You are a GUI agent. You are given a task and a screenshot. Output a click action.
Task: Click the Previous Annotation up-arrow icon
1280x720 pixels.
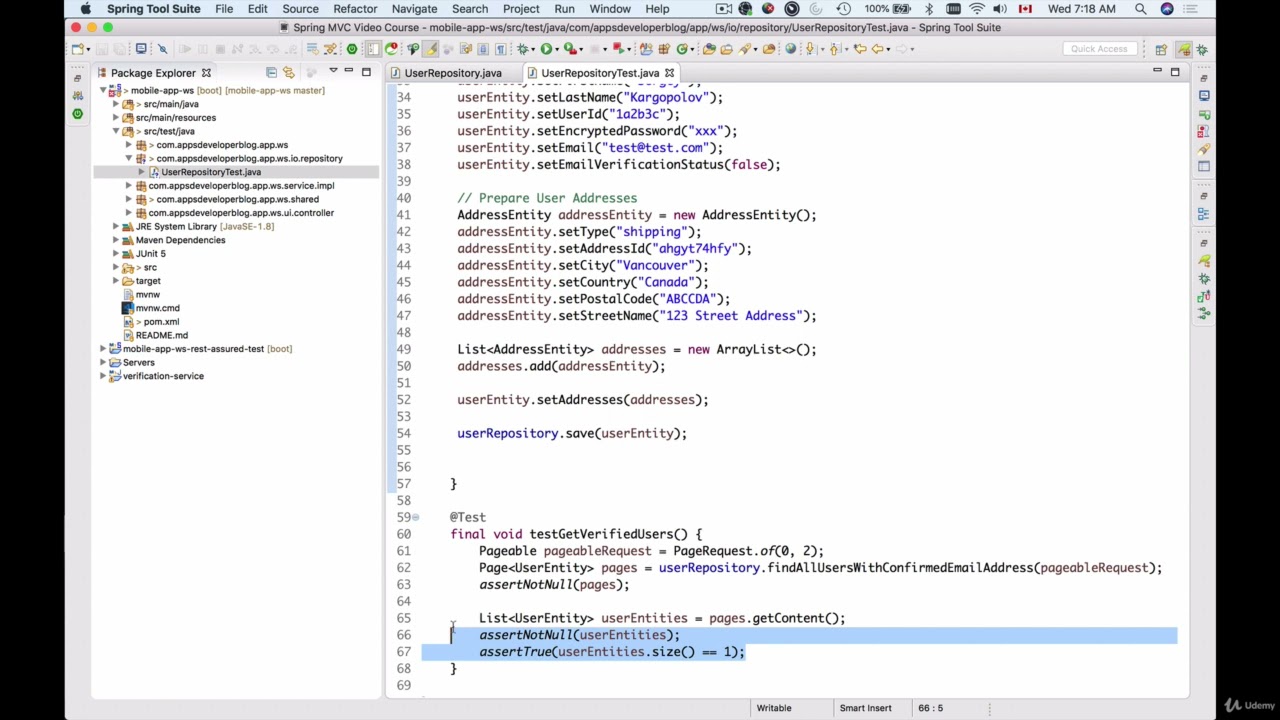tap(835, 48)
